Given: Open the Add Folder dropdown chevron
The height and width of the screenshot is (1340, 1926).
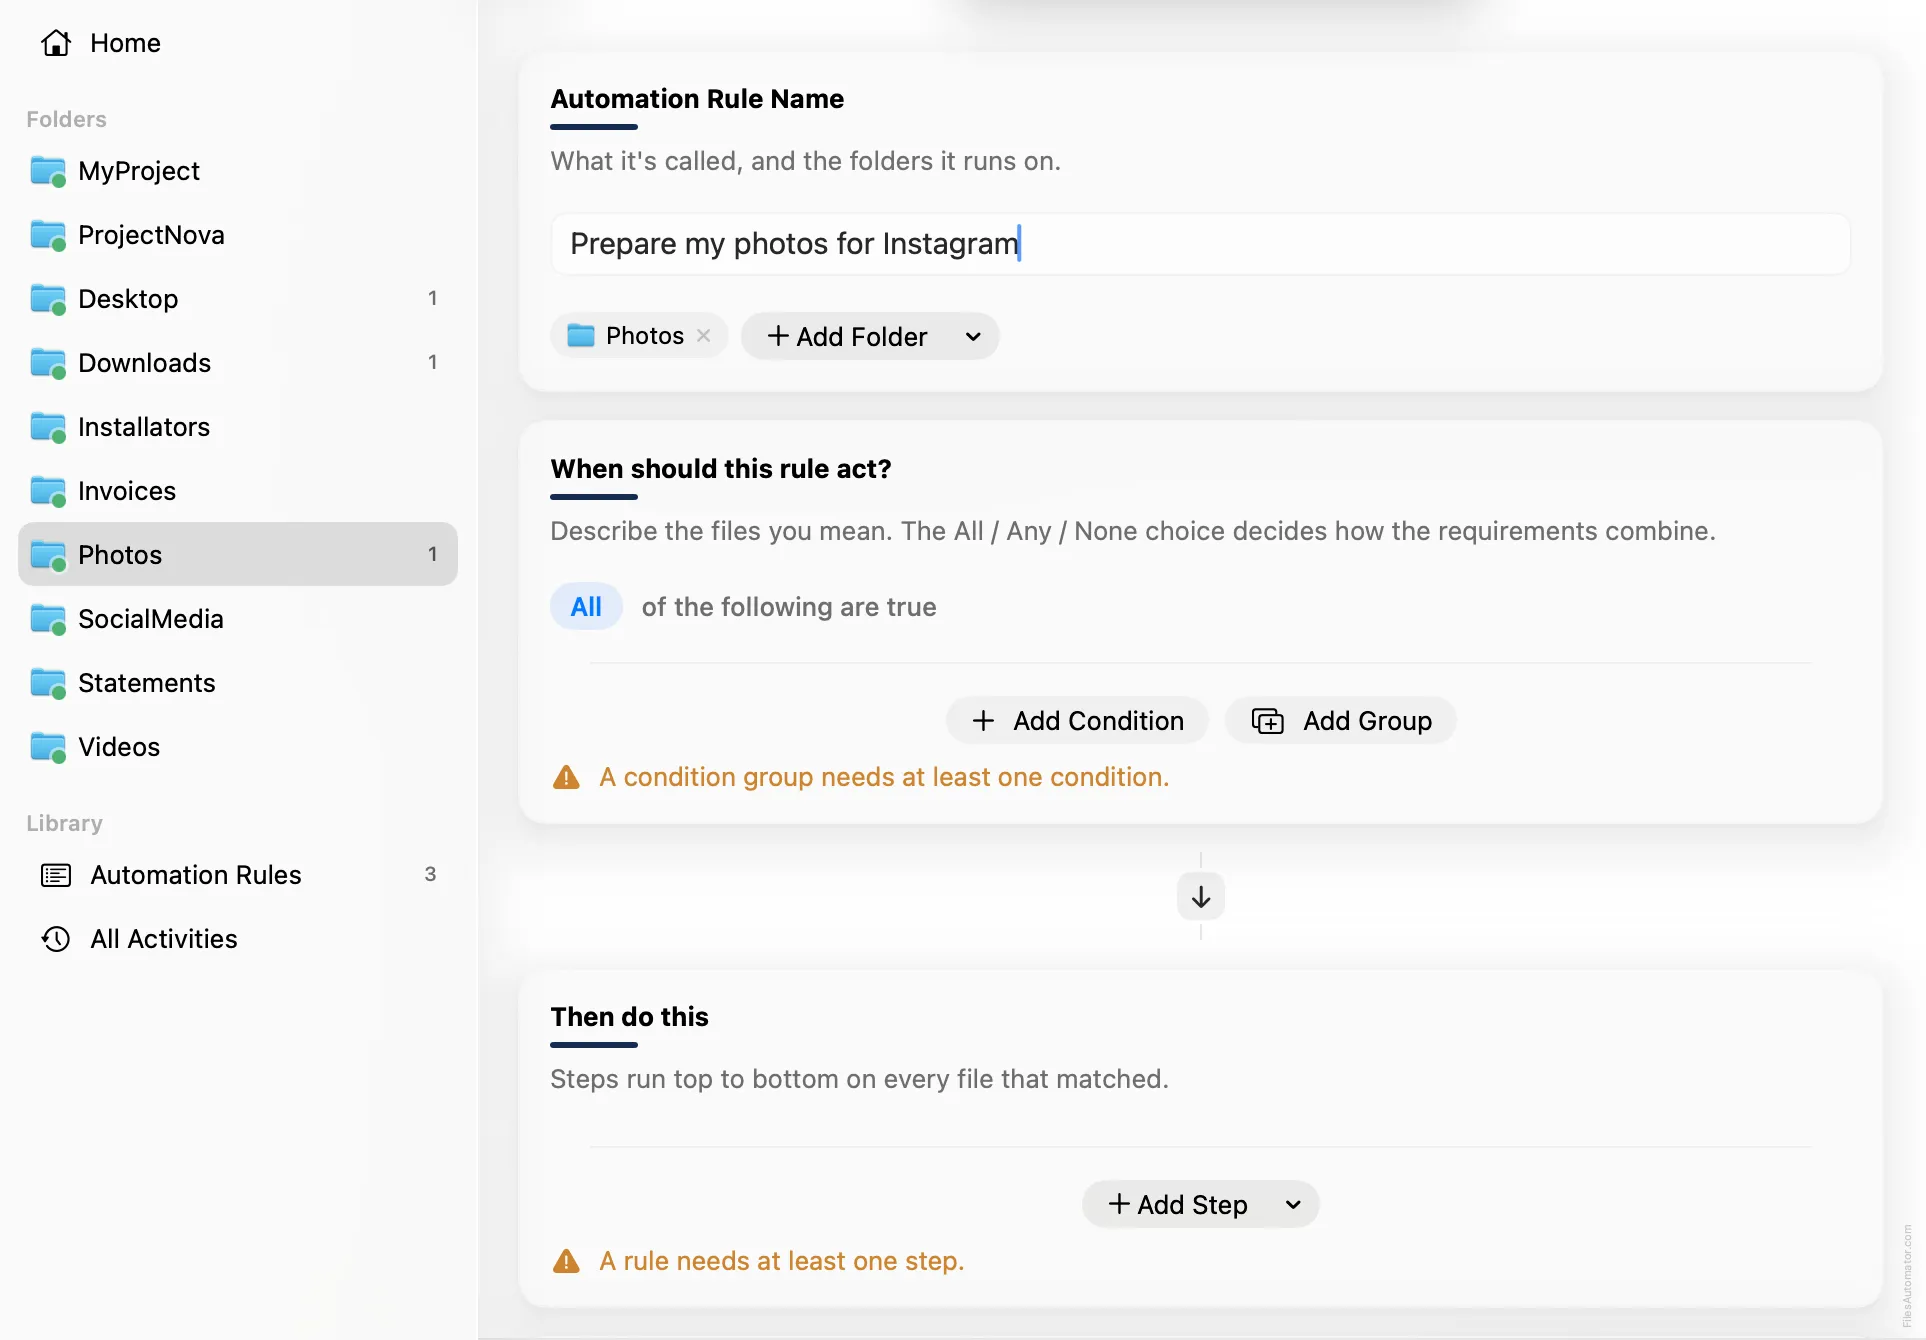Looking at the screenshot, I should (973, 337).
